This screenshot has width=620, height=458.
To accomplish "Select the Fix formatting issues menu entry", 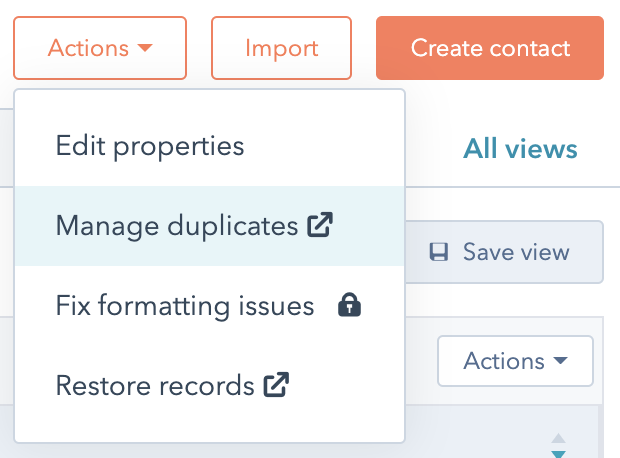I will click(x=185, y=306).
